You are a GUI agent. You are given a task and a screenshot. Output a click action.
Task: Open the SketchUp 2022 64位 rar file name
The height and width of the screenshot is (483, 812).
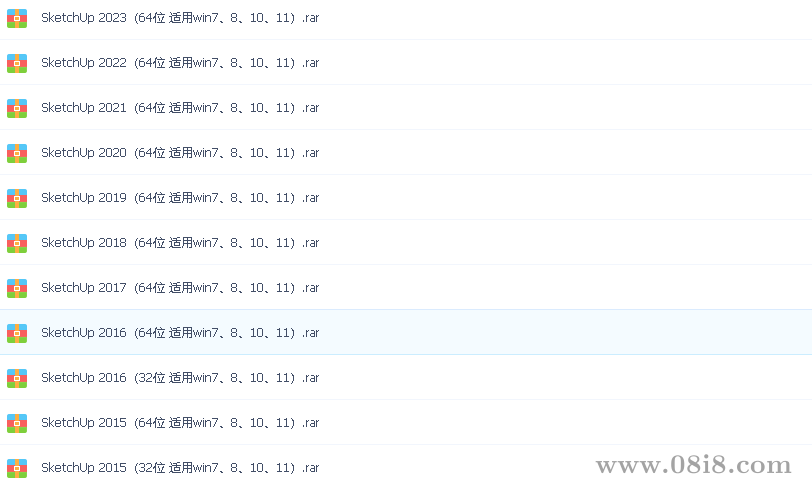click(x=180, y=63)
